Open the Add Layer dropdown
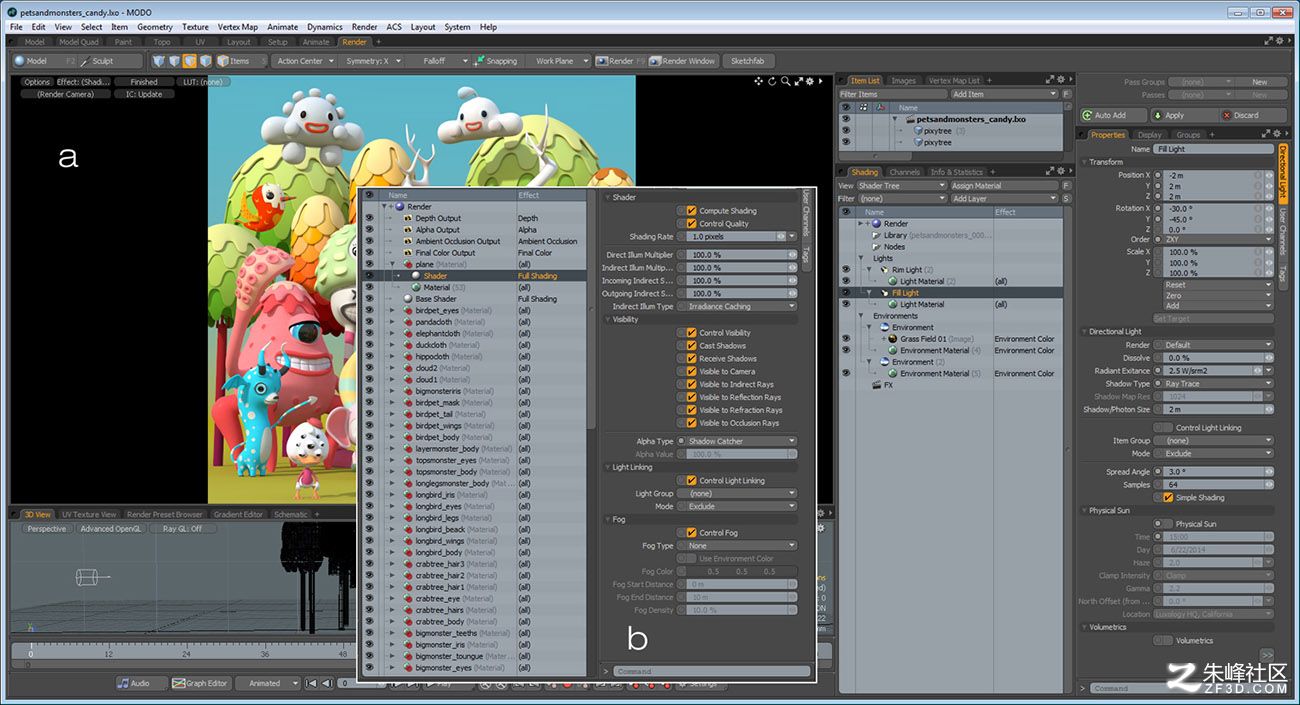This screenshot has width=1300, height=705. click(1004, 198)
